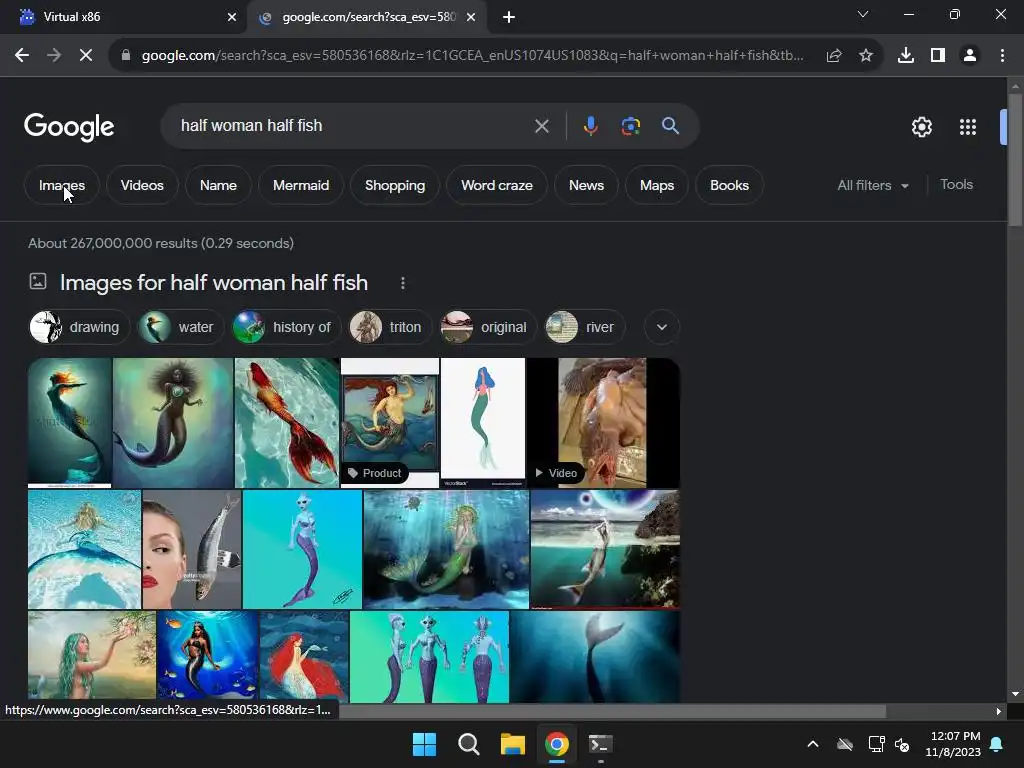This screenshot has height=768, width=1024.
Task: Toggle the Chrome side panel
Action: 938,56
